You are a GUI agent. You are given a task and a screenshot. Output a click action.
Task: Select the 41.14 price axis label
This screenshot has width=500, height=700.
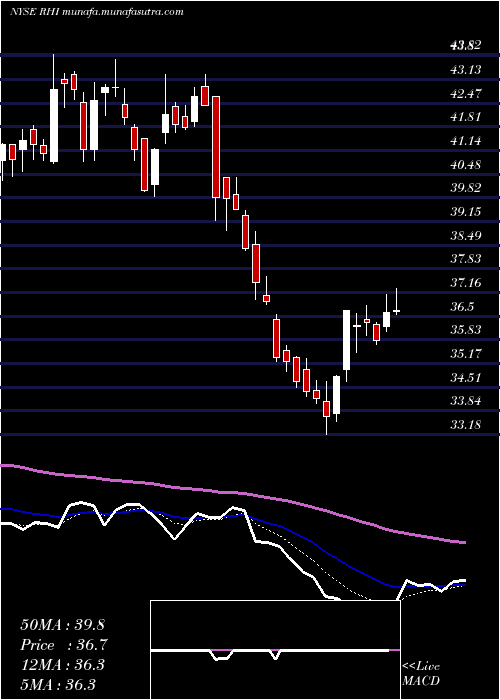pyautogui.click(x=466, y=140)
